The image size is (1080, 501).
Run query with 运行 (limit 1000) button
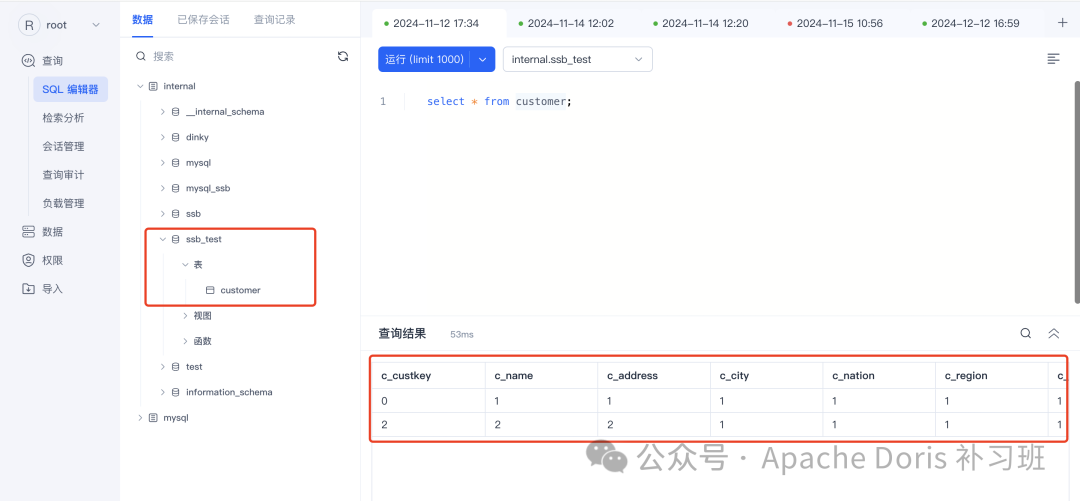pos(424,59)
